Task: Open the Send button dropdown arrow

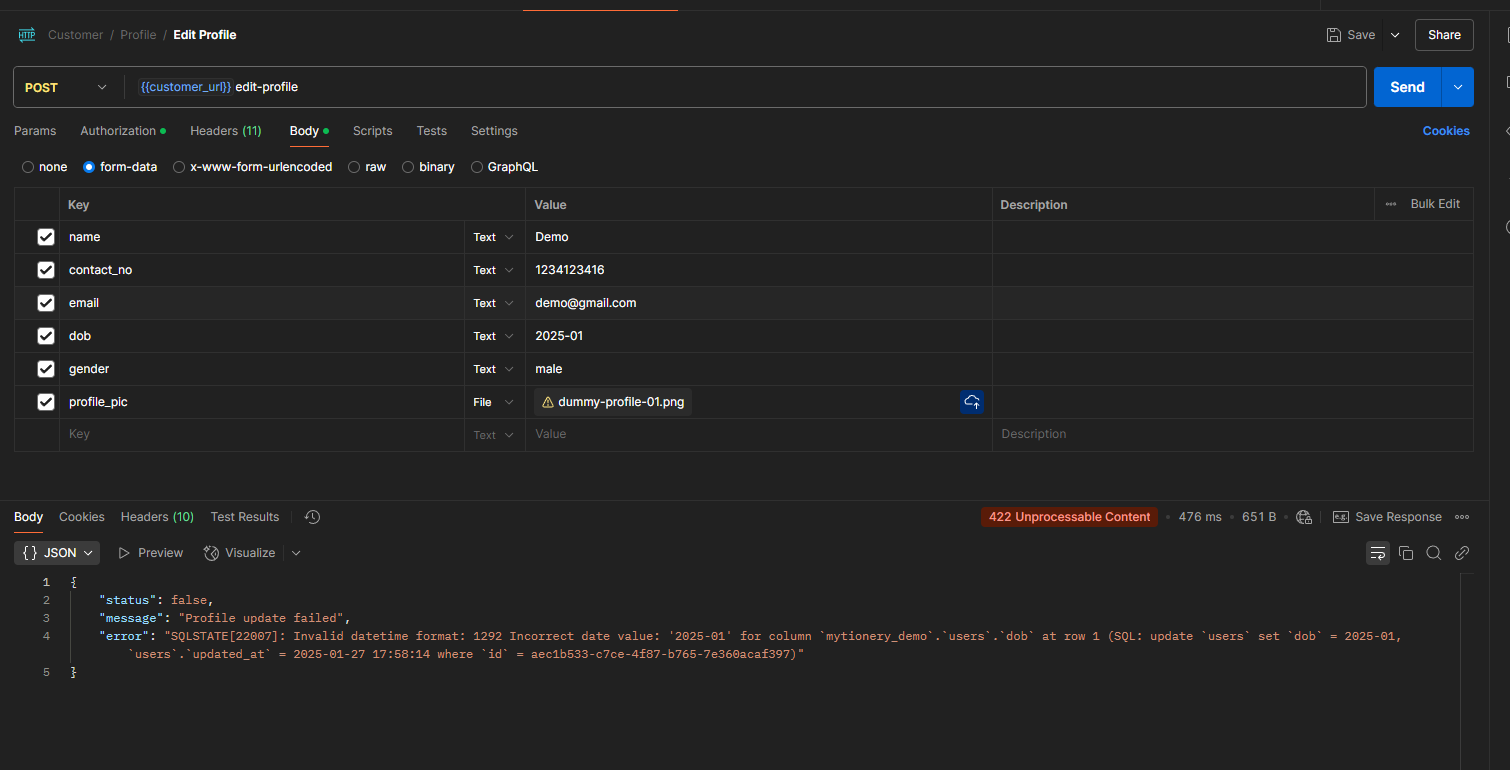Action: (x=1457, y=87)
